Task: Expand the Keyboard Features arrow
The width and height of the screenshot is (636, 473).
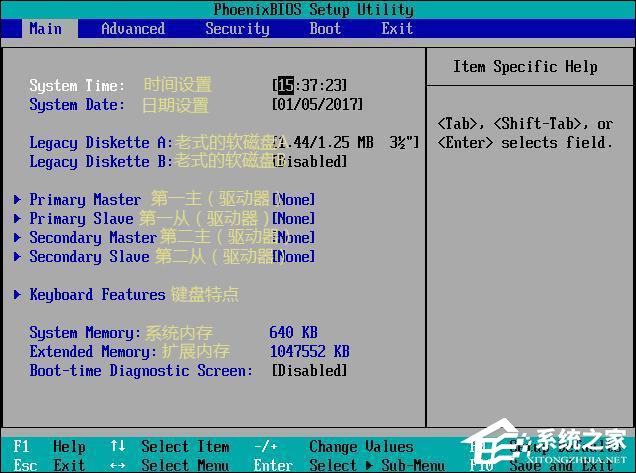Action: point(18,294)
